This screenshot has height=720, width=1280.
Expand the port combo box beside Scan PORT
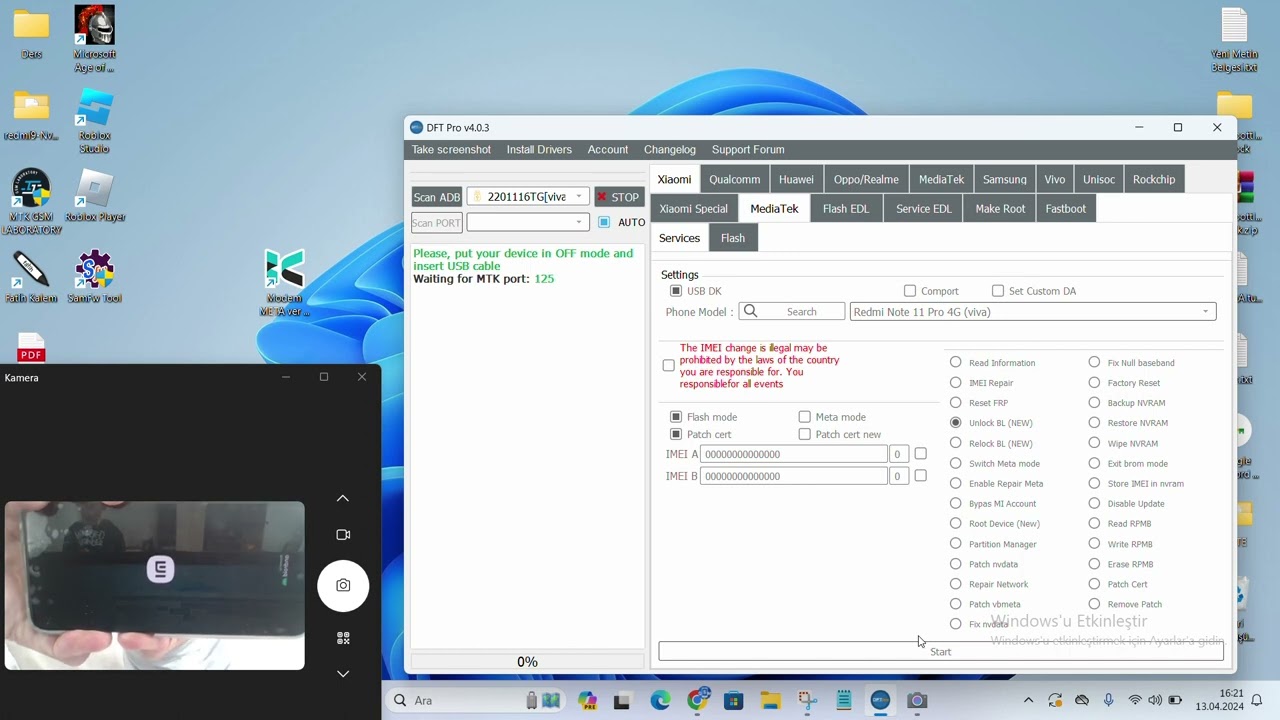pos(578,222)
